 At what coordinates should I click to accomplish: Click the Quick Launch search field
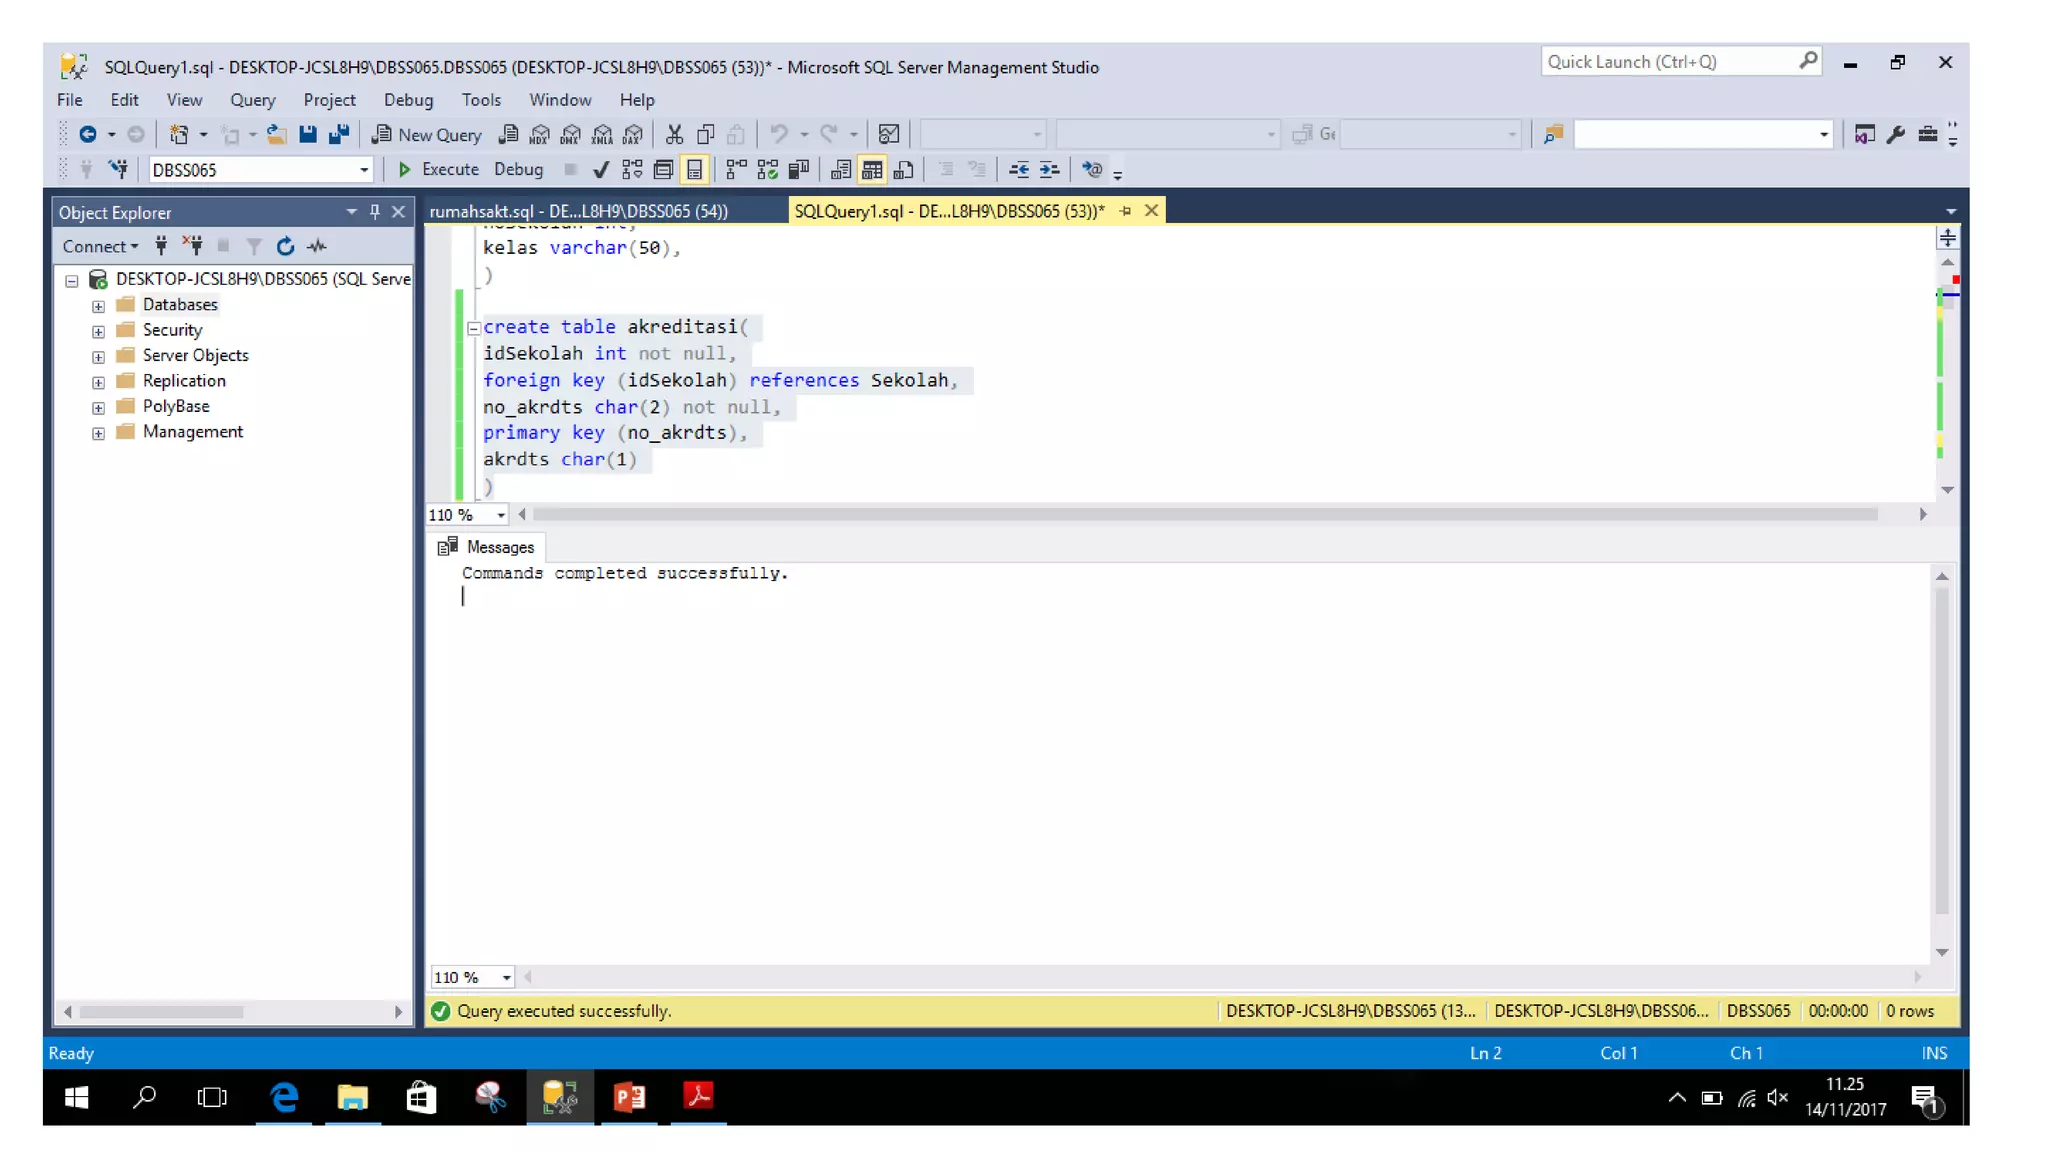coord(1668,62)
